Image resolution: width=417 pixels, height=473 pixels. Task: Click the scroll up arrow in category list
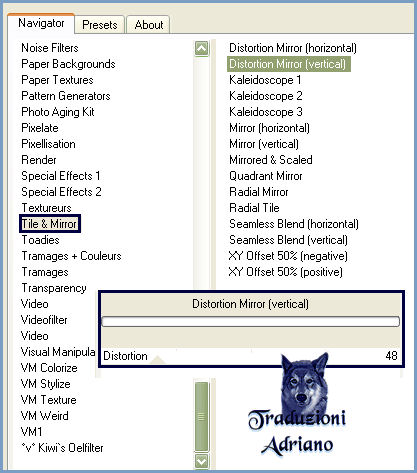click(201, 49)
